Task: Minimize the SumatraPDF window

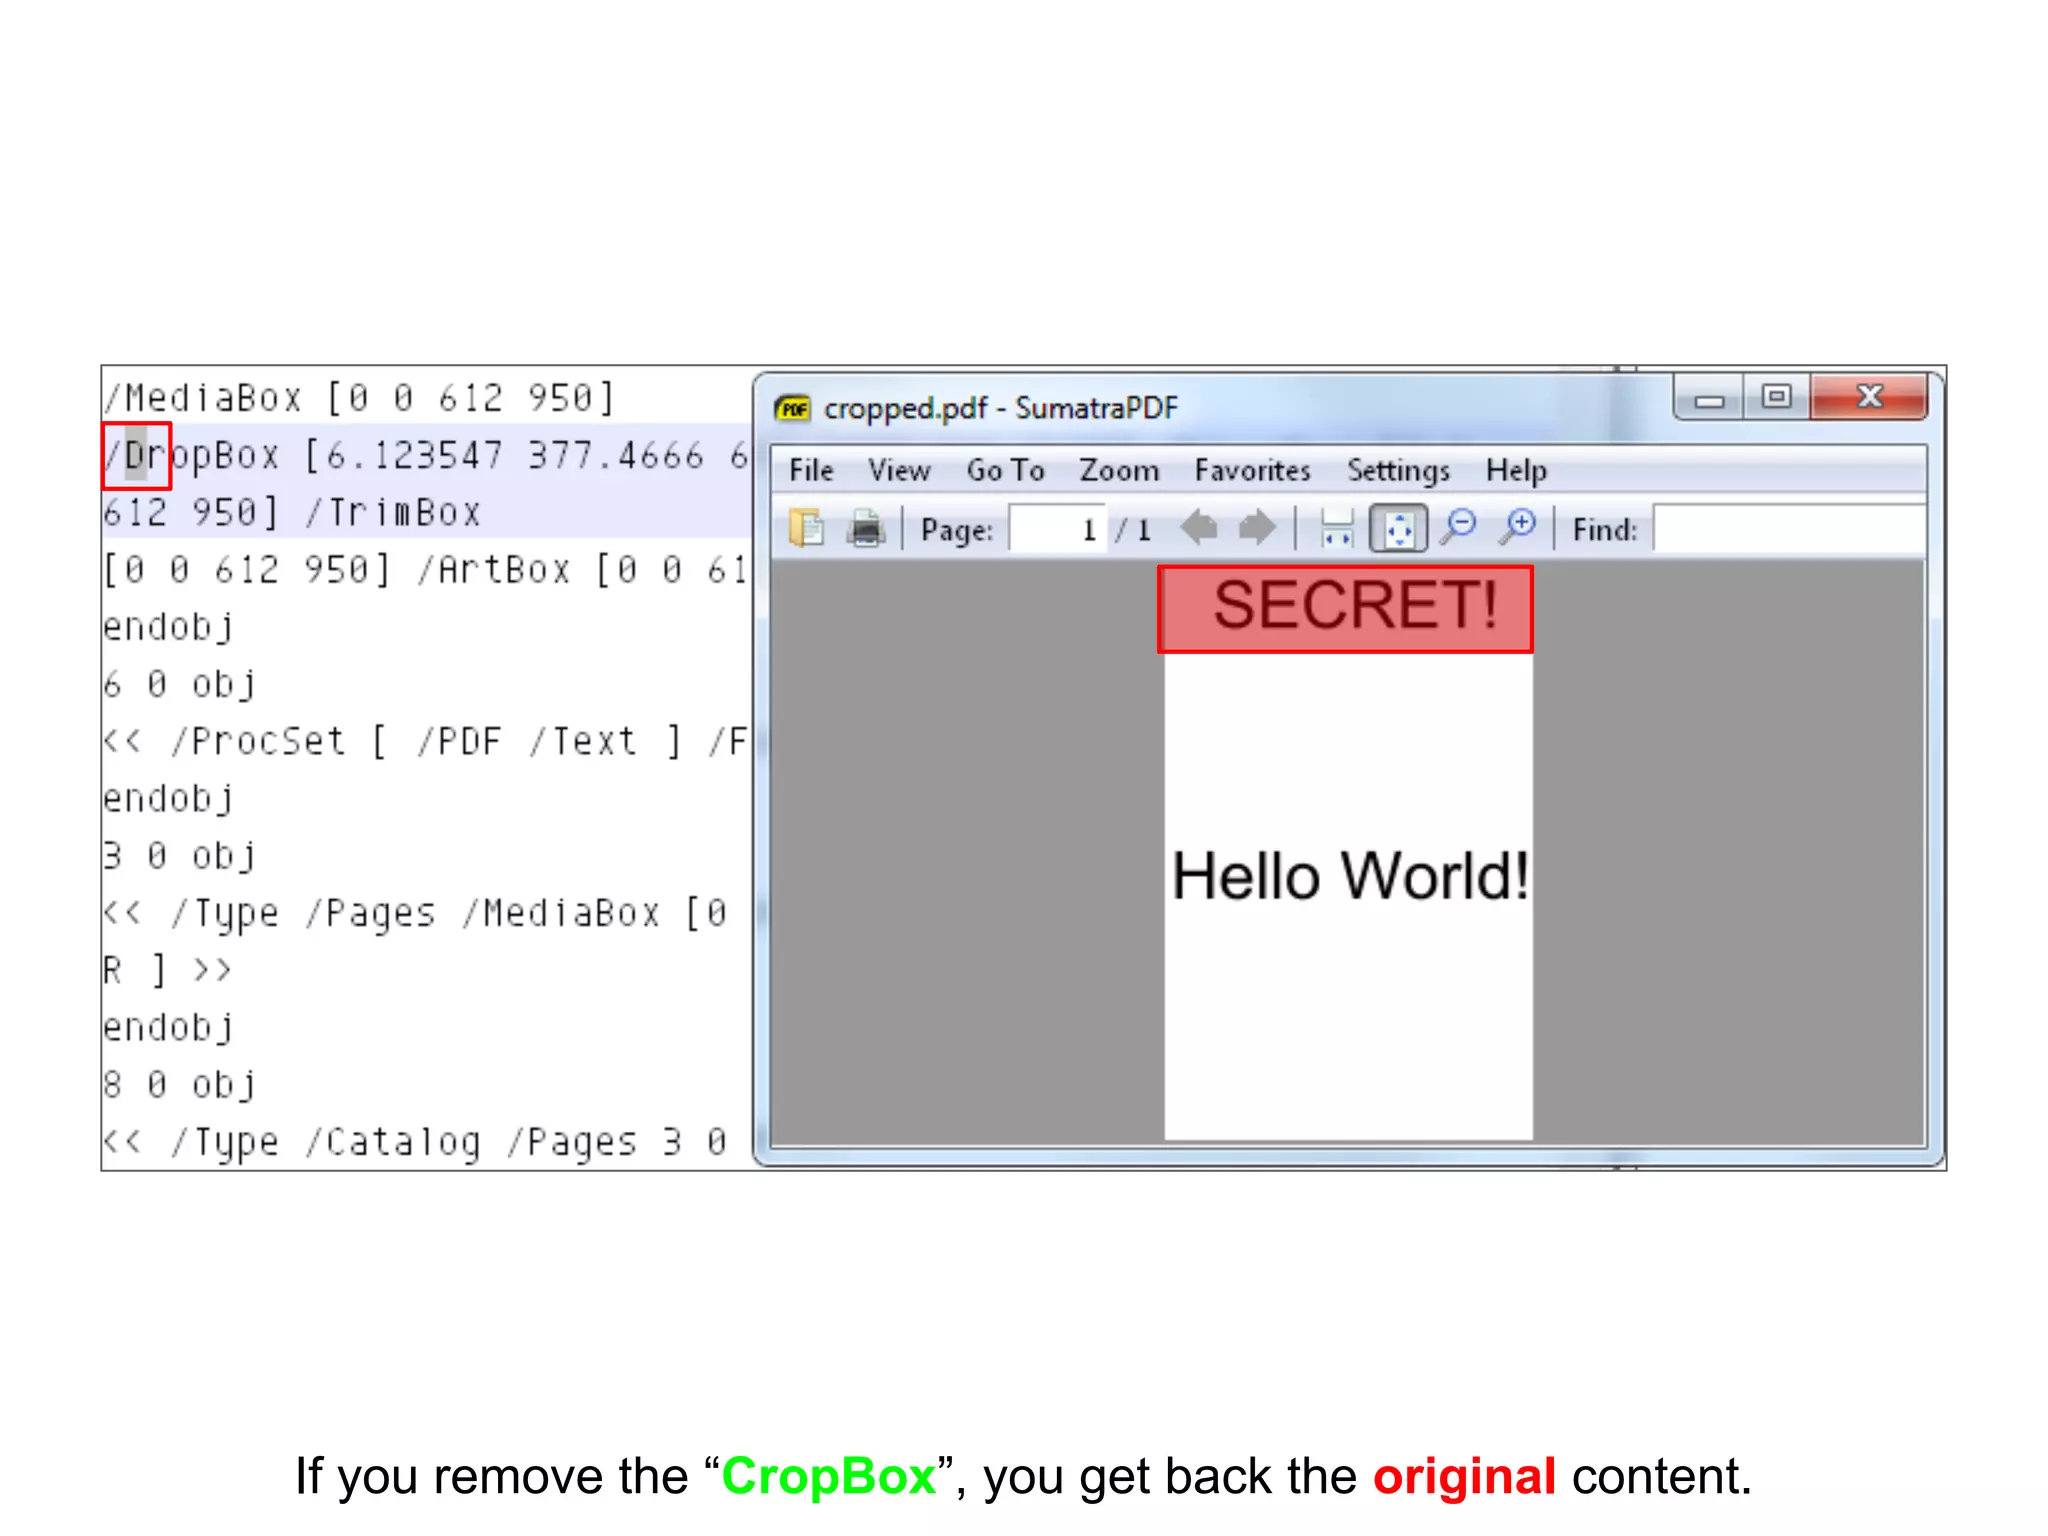Action: click(x=1709, y=399)
